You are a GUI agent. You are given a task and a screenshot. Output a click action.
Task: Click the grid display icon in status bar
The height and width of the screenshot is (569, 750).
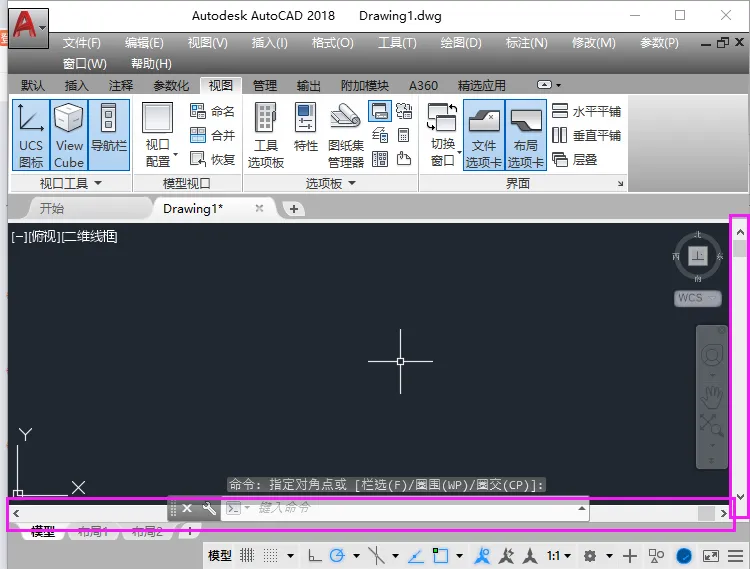[247, 556]
